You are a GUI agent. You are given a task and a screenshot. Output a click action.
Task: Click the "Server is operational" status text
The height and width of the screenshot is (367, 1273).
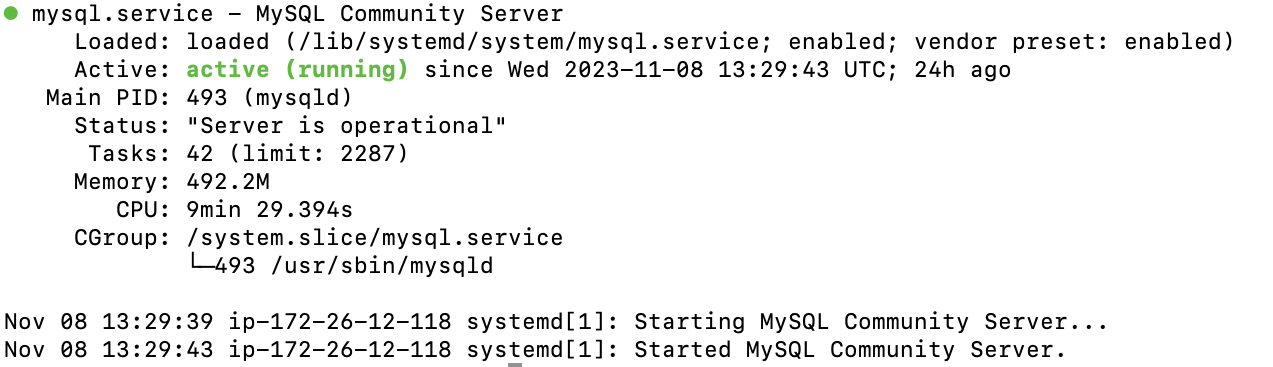pos(347,126)
